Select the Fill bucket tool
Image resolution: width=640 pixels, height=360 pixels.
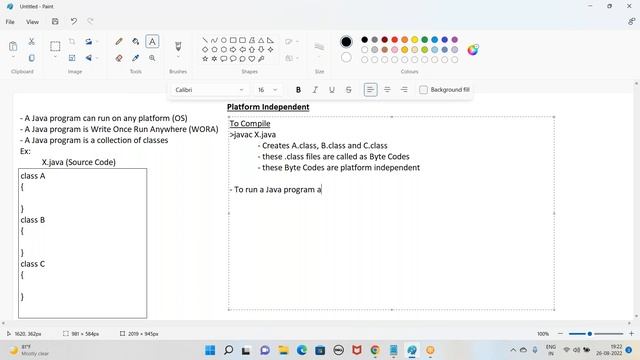[136, 41]
